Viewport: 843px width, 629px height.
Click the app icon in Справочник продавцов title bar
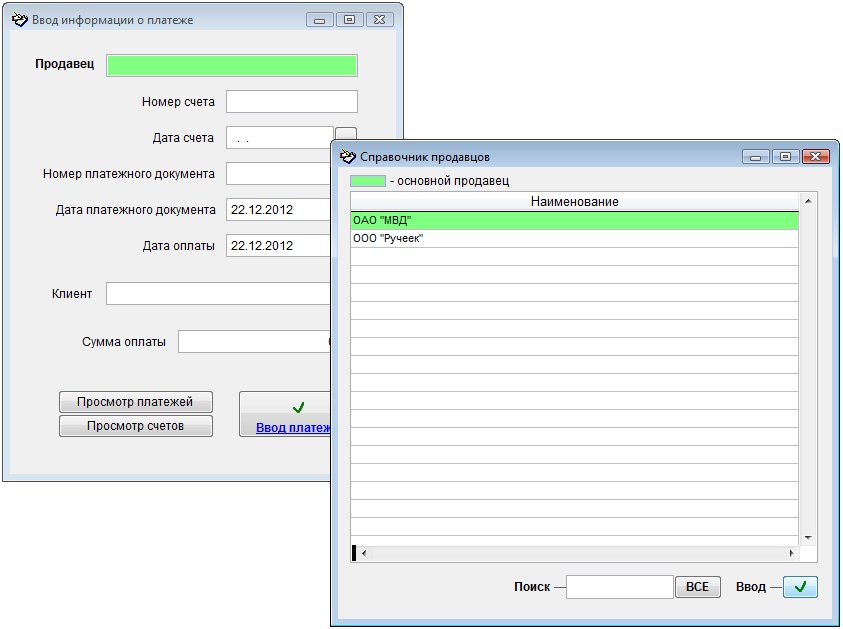point(348,157)
